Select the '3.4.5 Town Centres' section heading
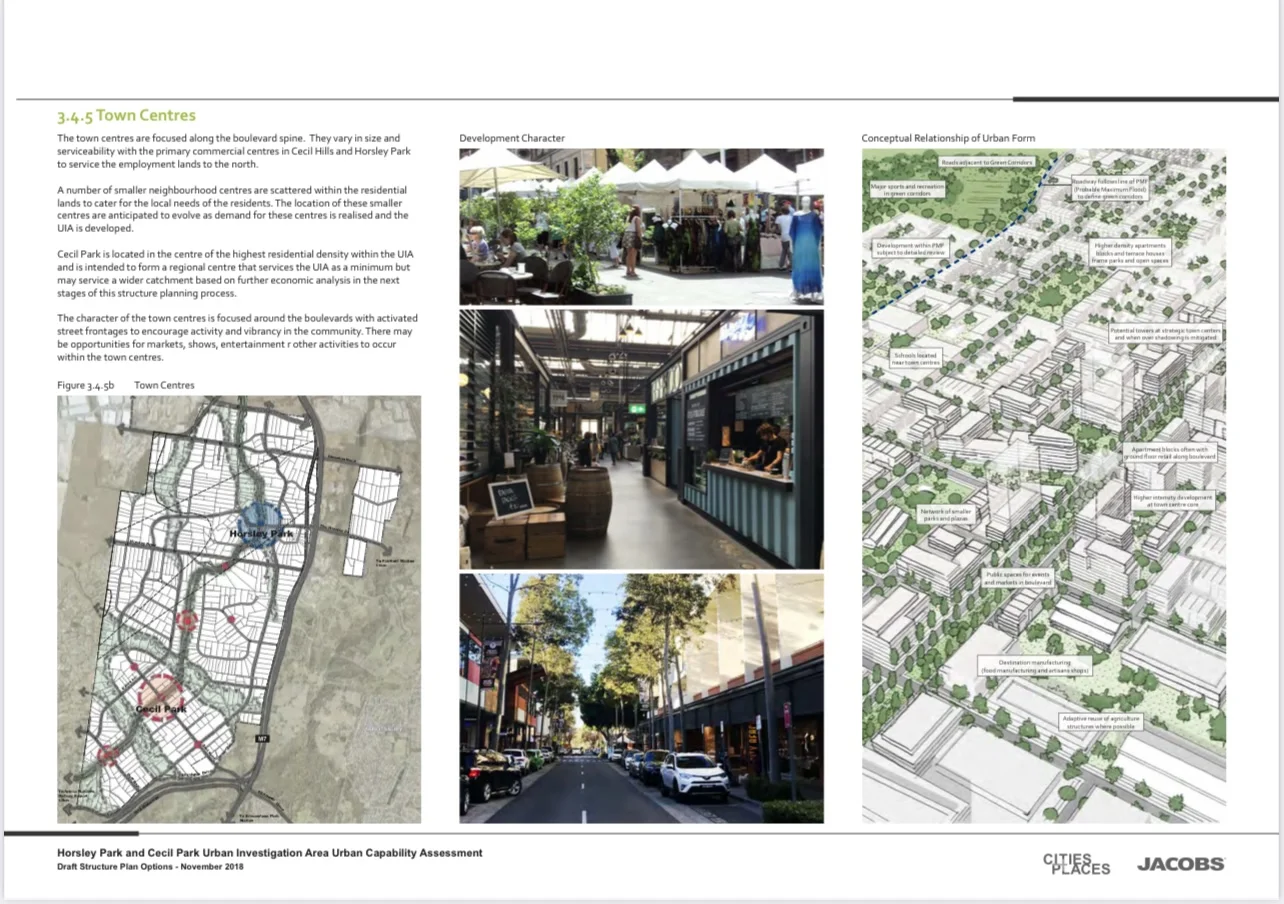The width and height of the screenshot is (1284, 904). point(126,116)
